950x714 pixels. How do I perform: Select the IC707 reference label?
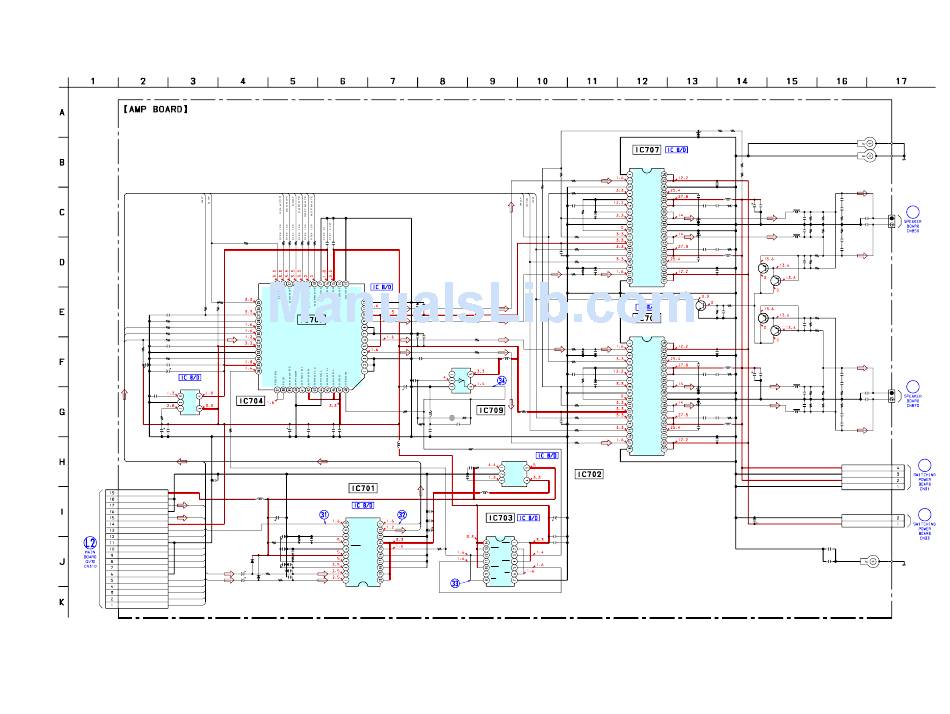[646, 150]
